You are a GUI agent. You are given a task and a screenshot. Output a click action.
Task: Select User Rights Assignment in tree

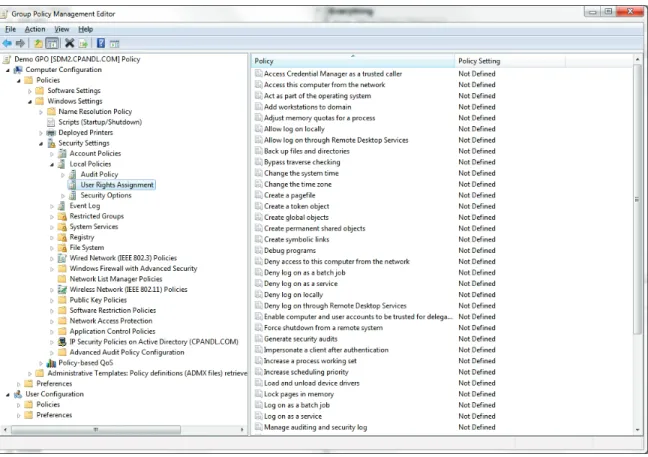(x=117, y=185)
